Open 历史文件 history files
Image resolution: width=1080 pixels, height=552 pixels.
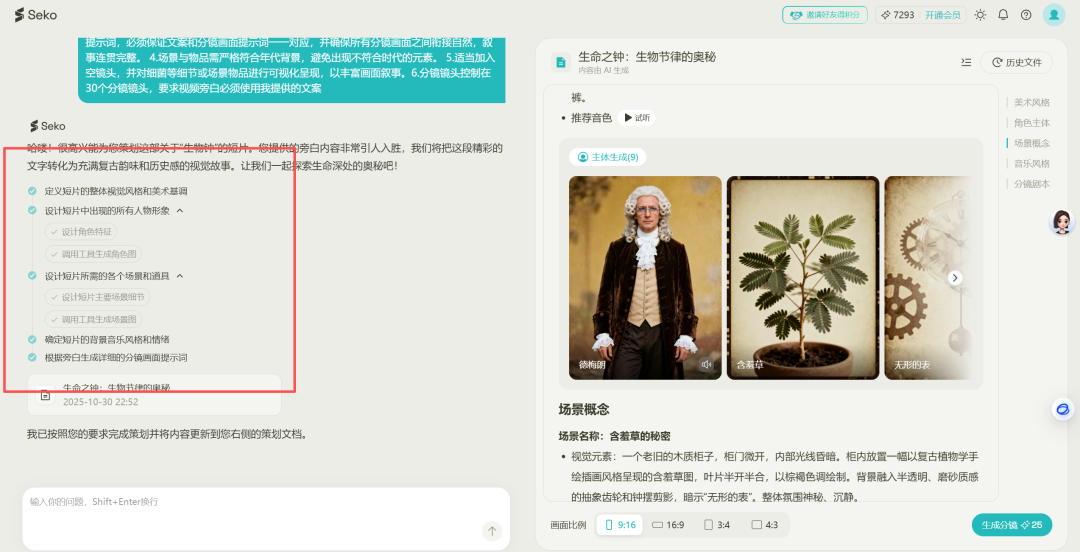pyautogui.click(x=1017, y=62)
